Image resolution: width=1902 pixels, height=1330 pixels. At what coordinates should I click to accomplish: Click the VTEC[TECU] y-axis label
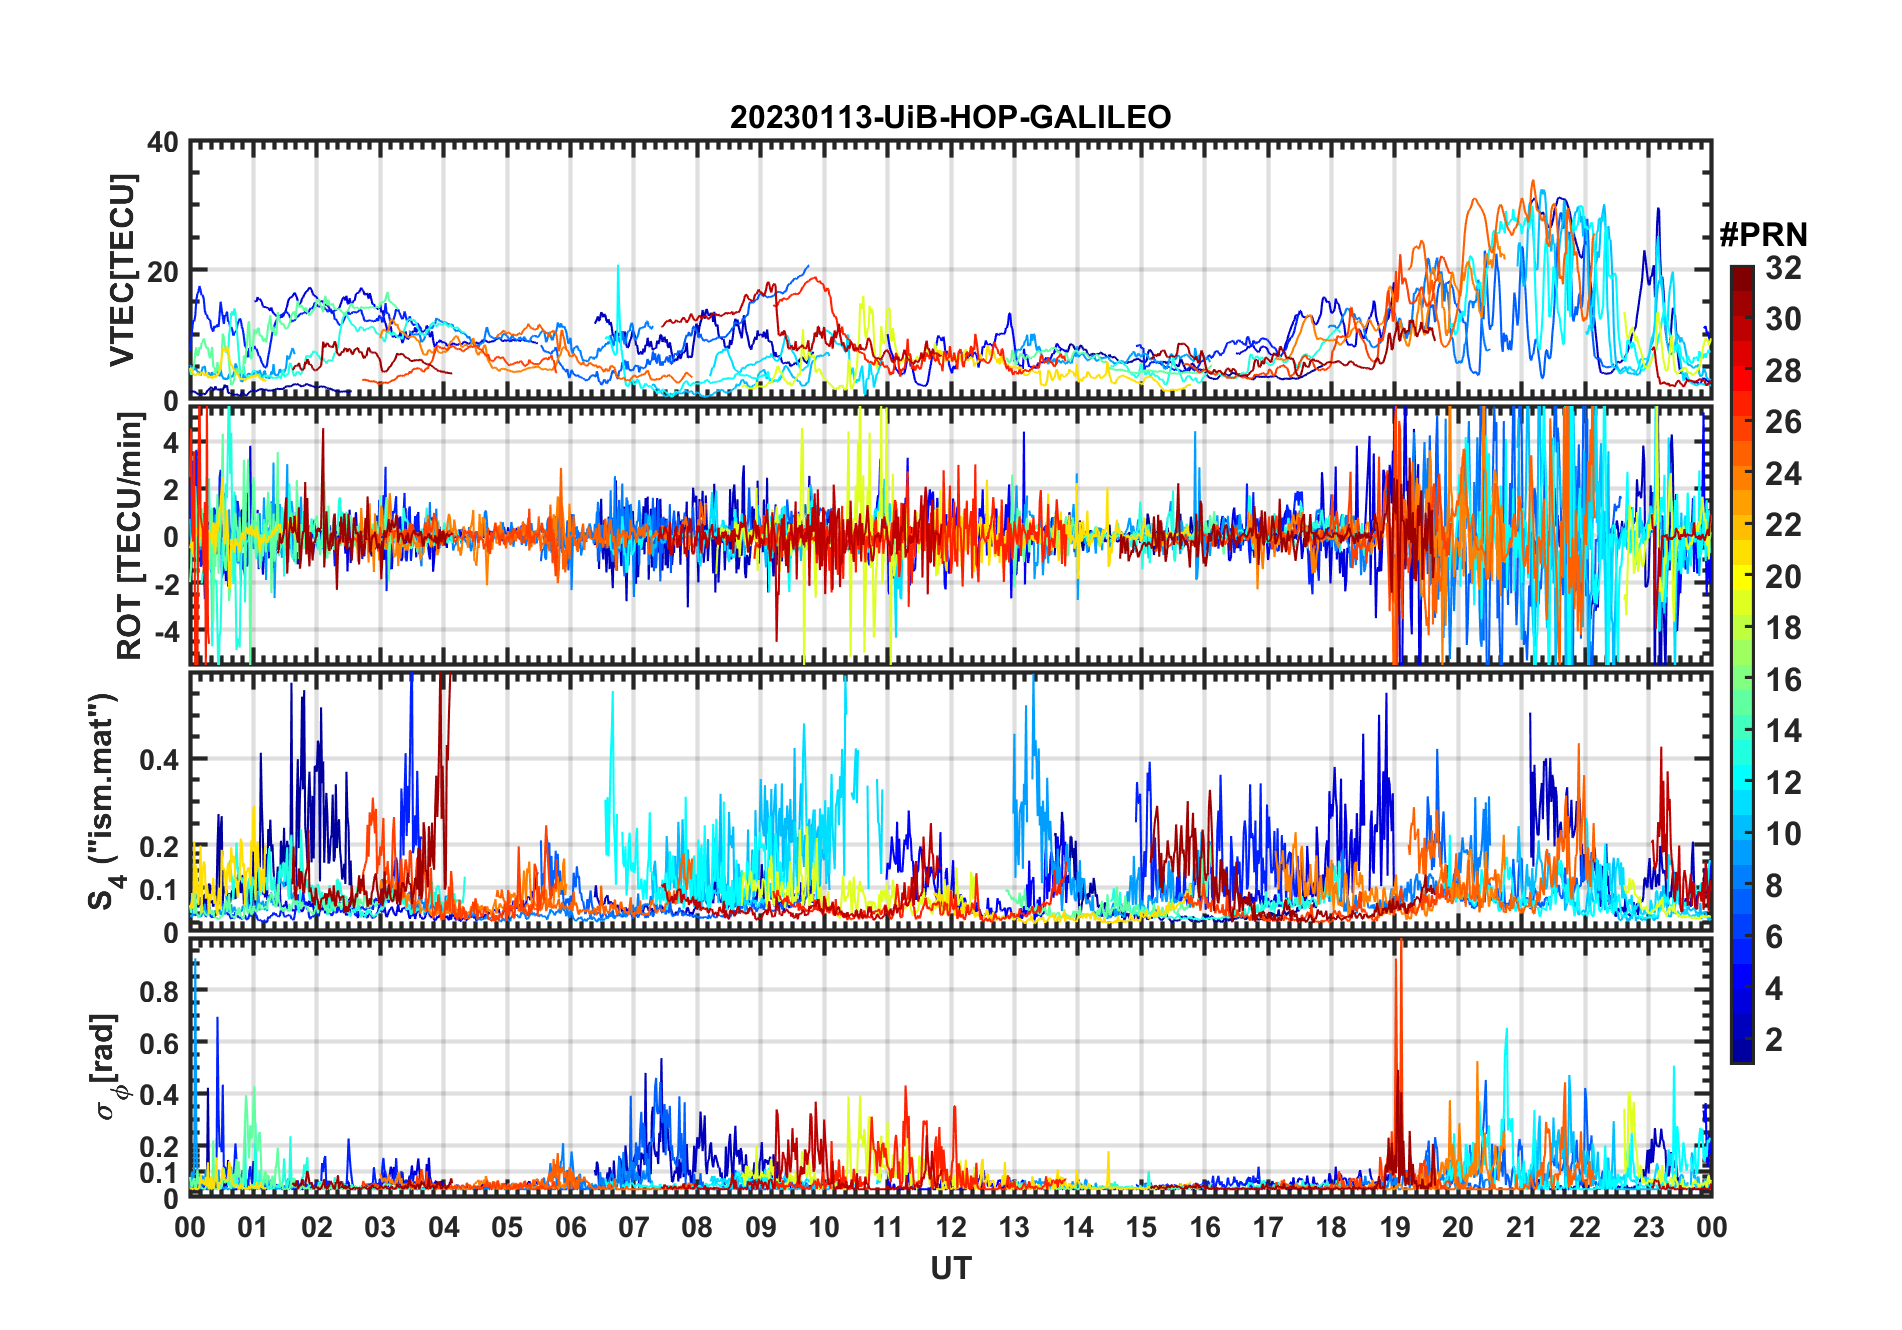click(x=121, y=270)
